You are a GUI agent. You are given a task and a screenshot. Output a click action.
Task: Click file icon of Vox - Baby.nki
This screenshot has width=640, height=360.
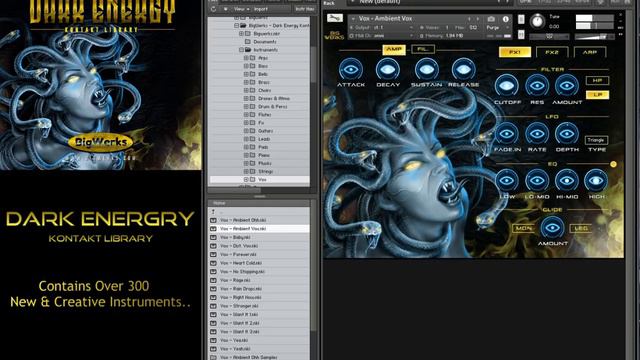pyautogui.click(x=213, y=237)
